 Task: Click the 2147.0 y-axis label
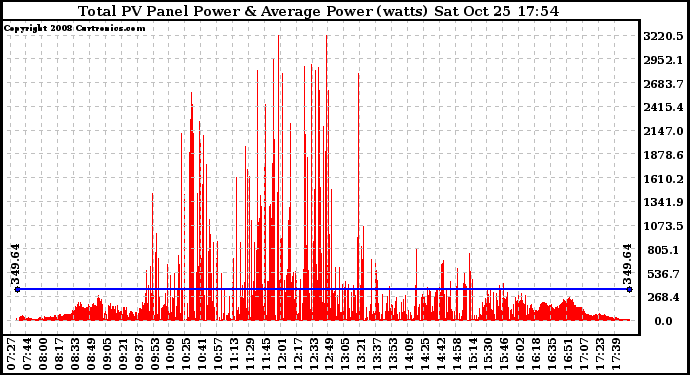click(x=663, y=131)
